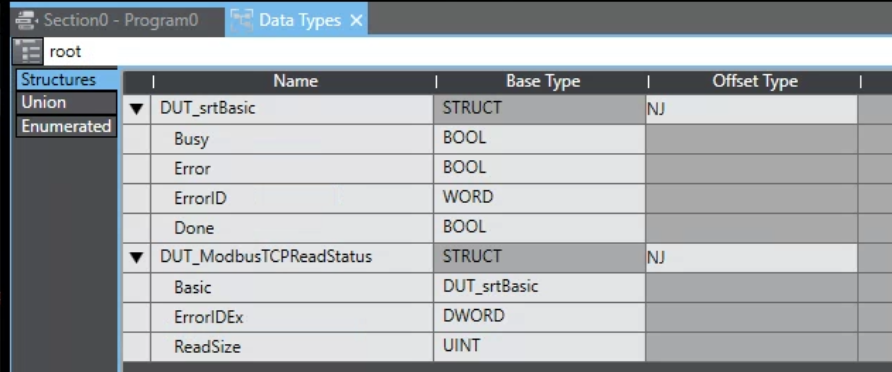Close the Data Types tab
This screenshot has width=892, height=372.
pos(356,21)
